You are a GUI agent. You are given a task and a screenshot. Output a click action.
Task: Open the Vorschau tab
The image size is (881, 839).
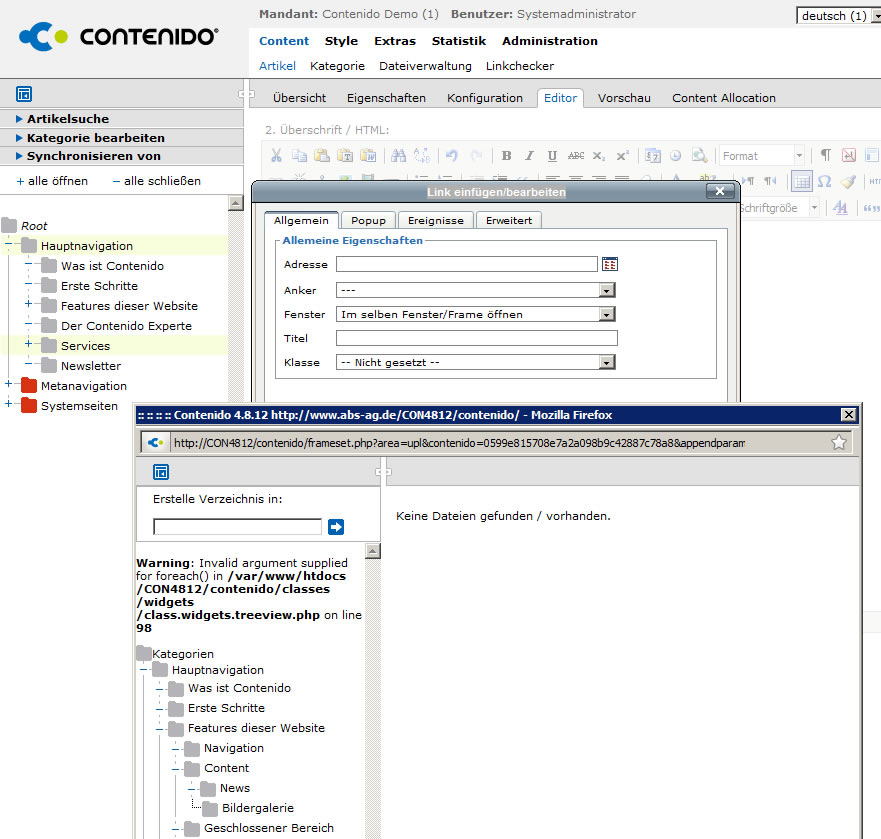[x=624, y=98]
